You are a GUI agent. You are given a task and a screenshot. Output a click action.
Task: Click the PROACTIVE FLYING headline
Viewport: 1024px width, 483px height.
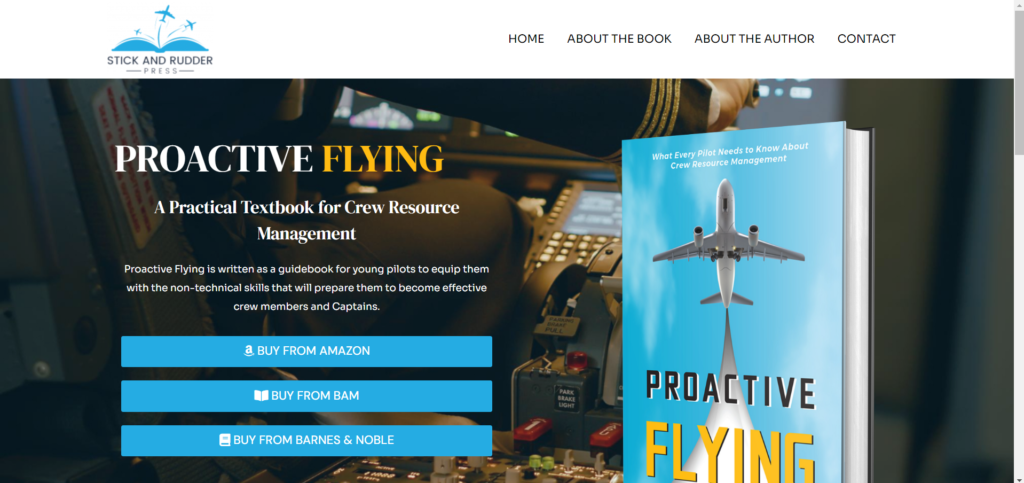[279, 159]
